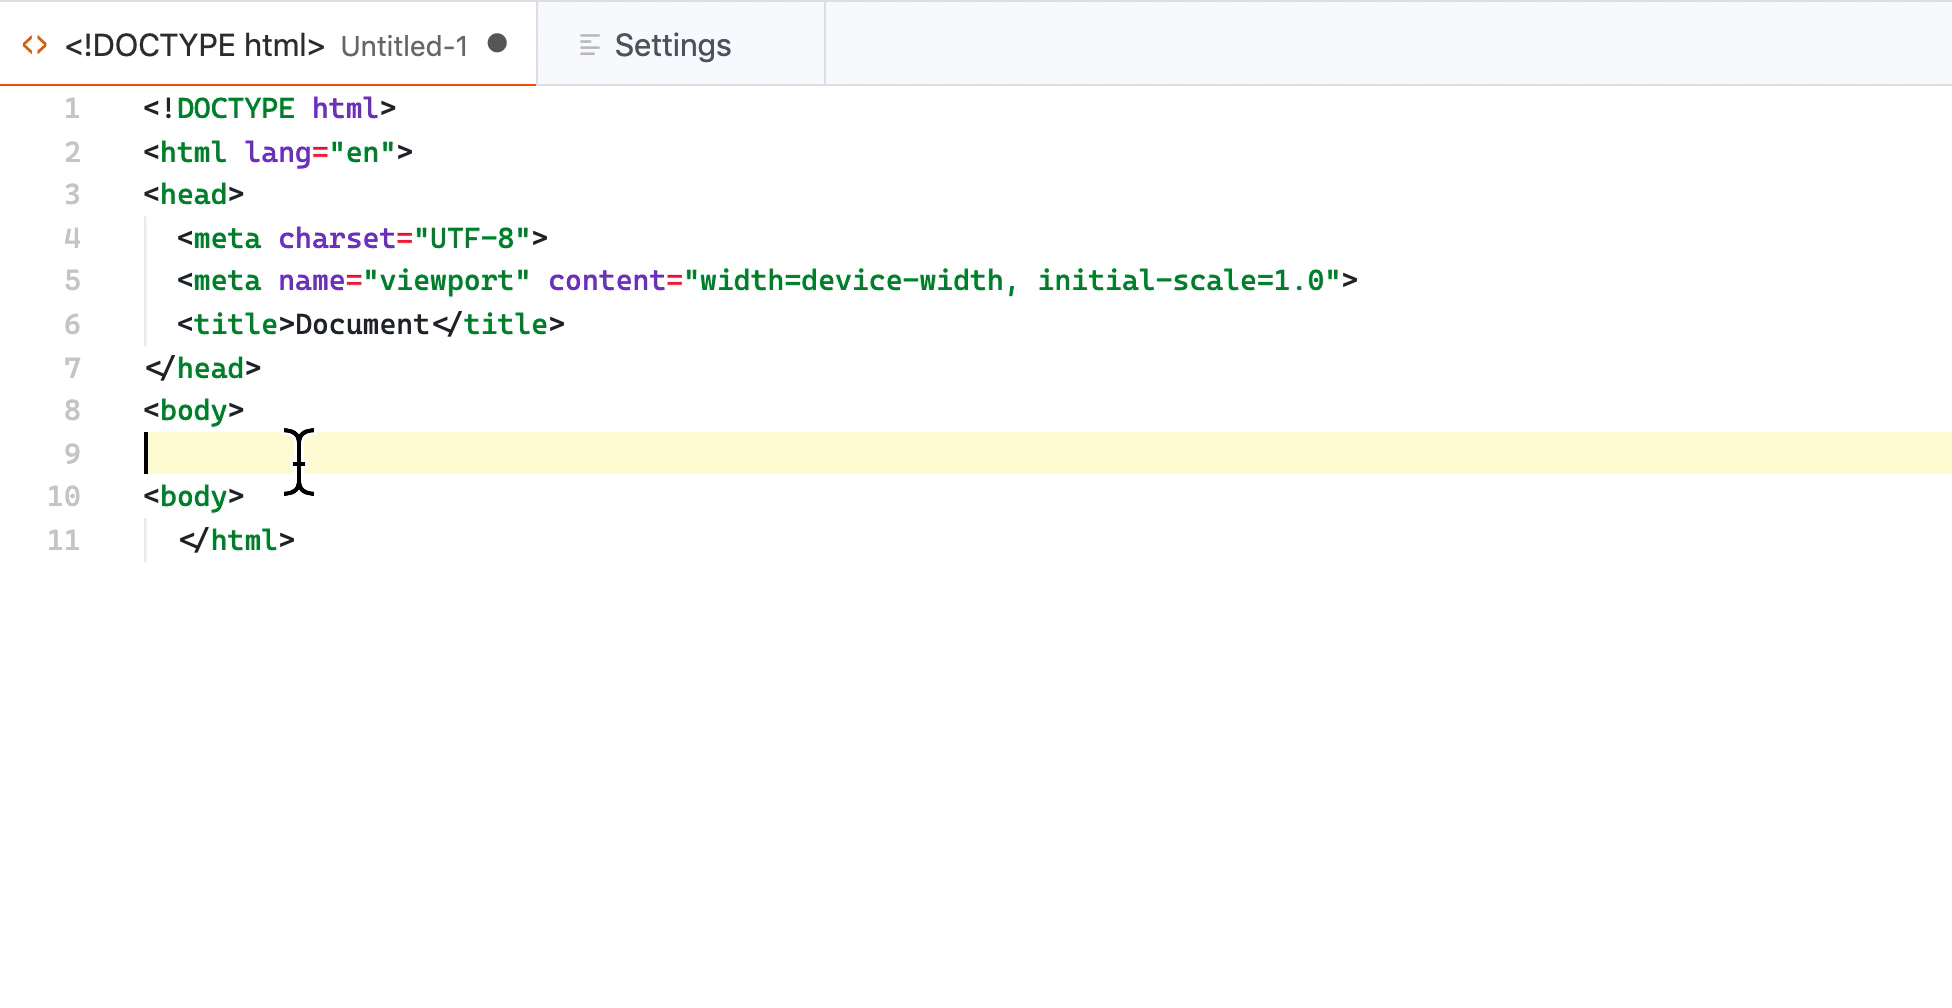Click the unsaved changes dot indicator
Viewport: 1952px width, 1008px height.
click(497, 44)
